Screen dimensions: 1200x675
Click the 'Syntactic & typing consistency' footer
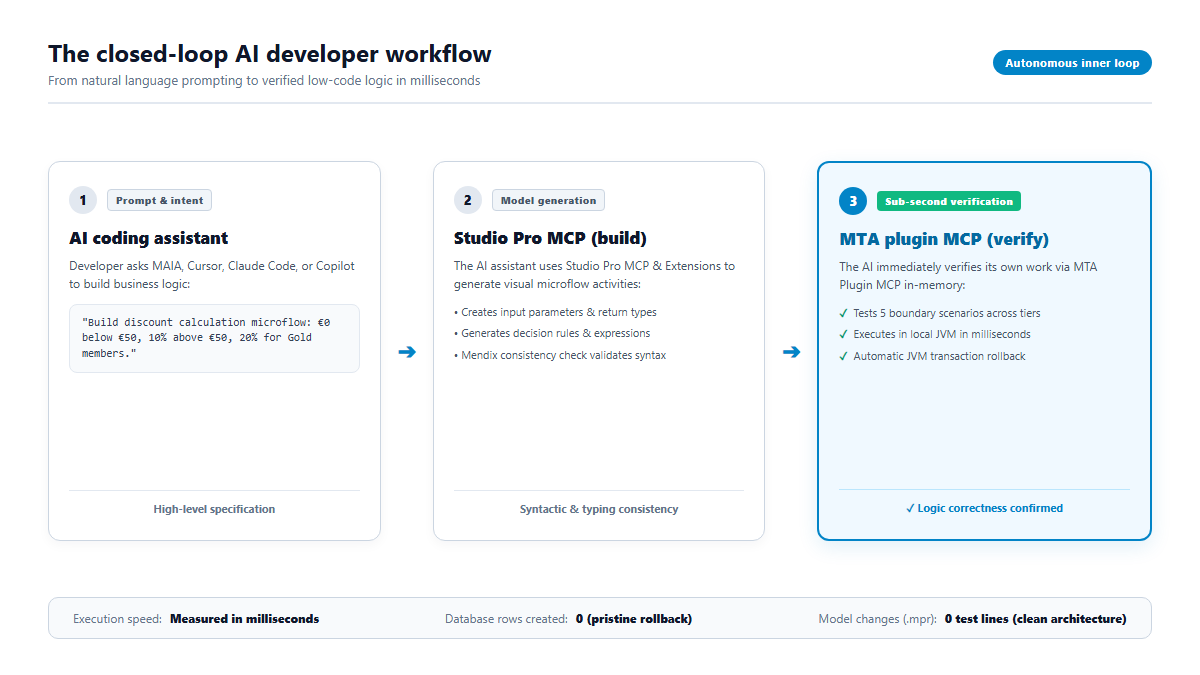pyautogui.click(x=599, y=509)
